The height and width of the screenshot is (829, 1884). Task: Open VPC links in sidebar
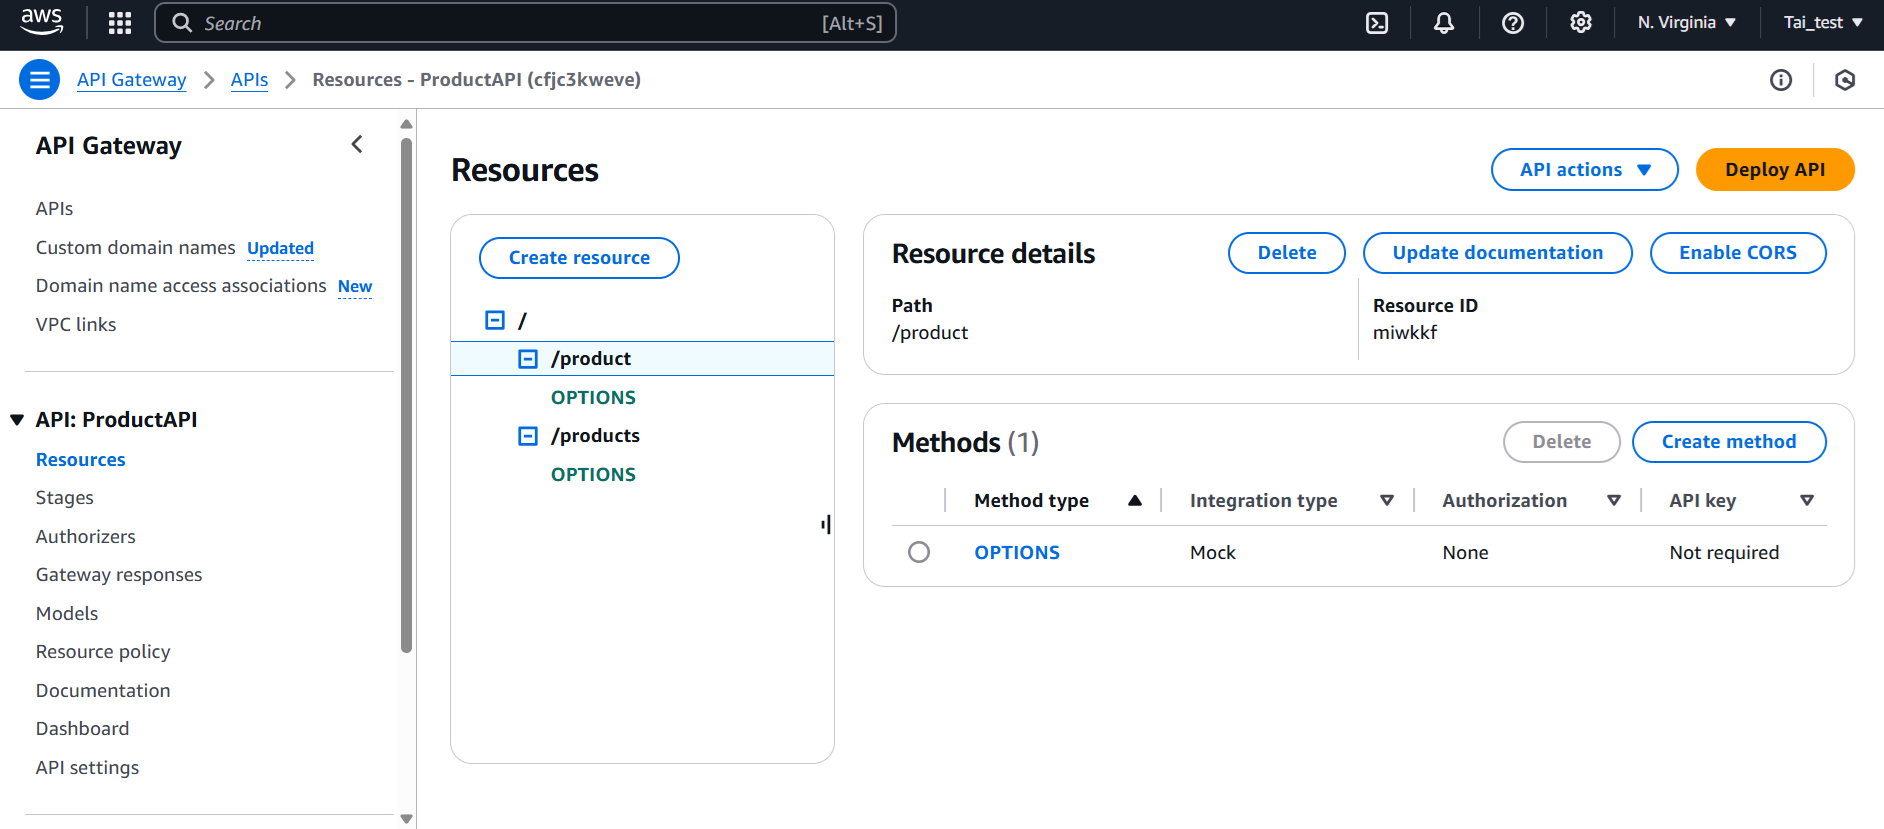click(76, 325)
